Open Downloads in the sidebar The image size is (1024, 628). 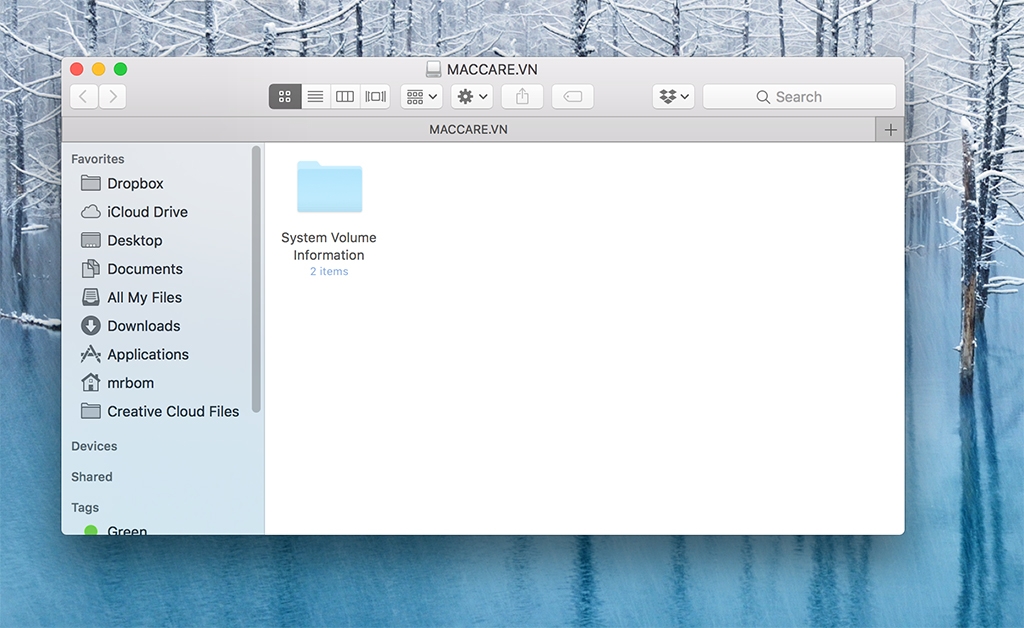(143, 326)
